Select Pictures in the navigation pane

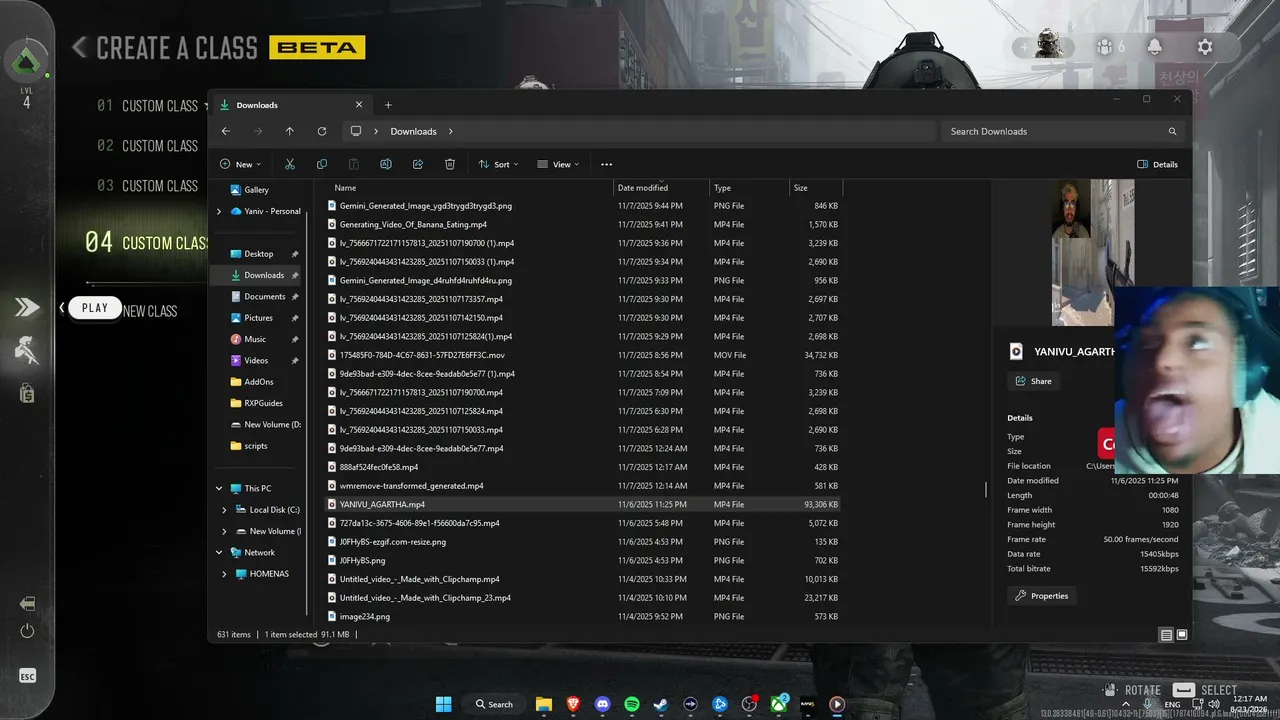(259, 318)
